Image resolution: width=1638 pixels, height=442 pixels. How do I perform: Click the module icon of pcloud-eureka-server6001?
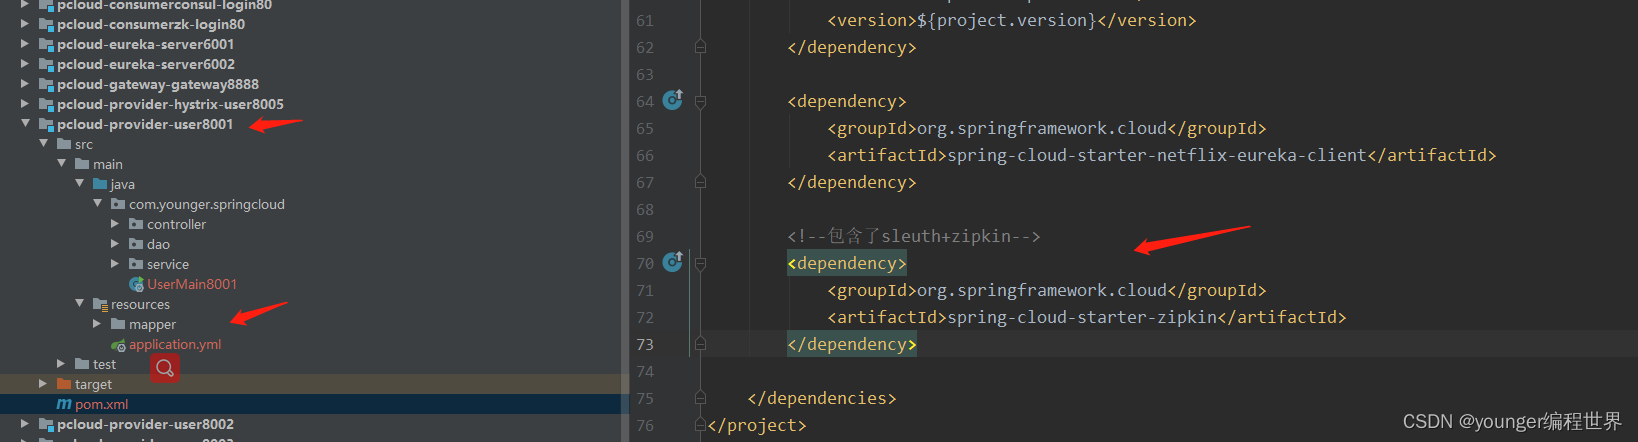coord(46,44)
